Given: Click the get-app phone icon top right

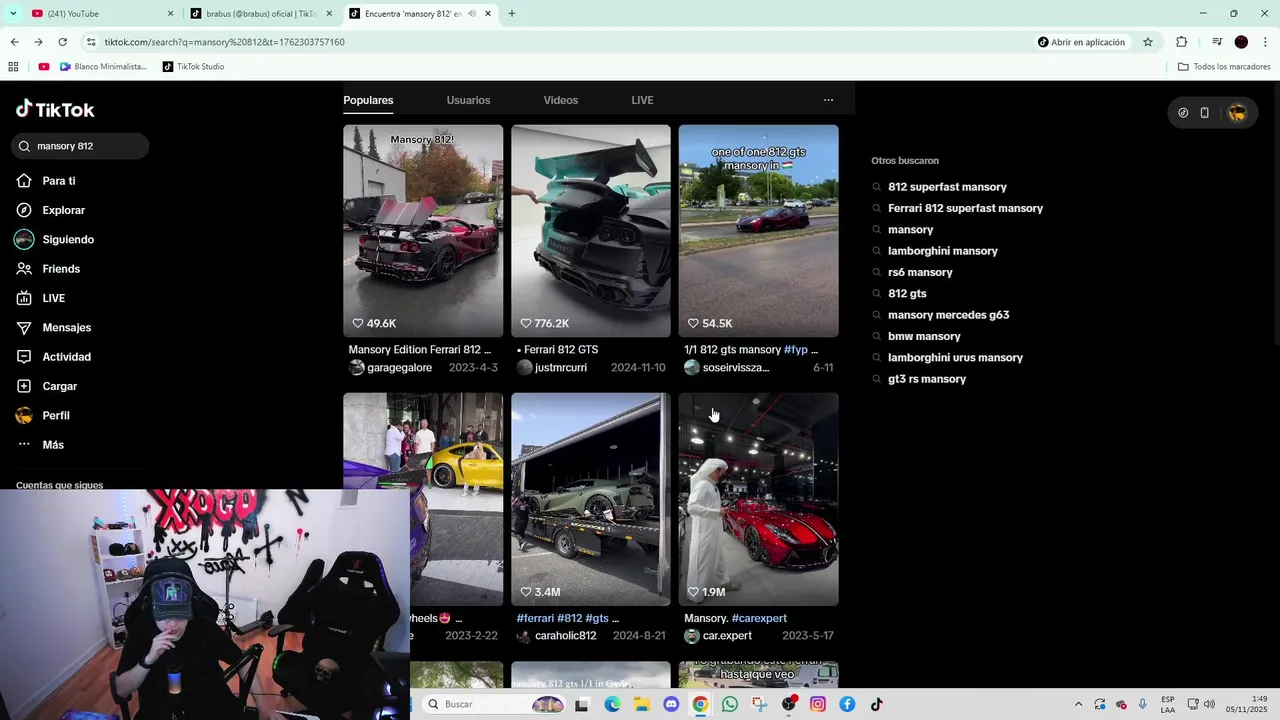Looking at the screenshot, I should 1205,113.
